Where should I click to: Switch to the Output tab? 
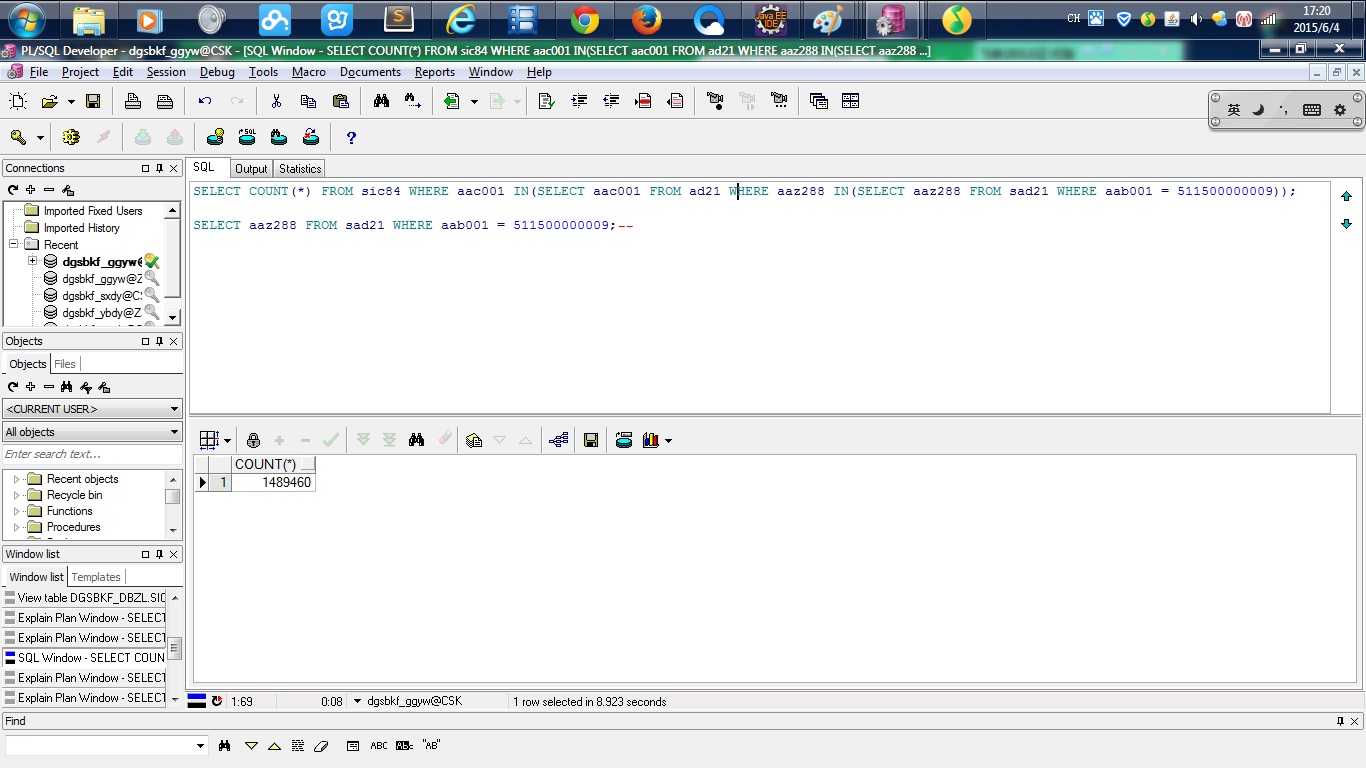point(251,169)
